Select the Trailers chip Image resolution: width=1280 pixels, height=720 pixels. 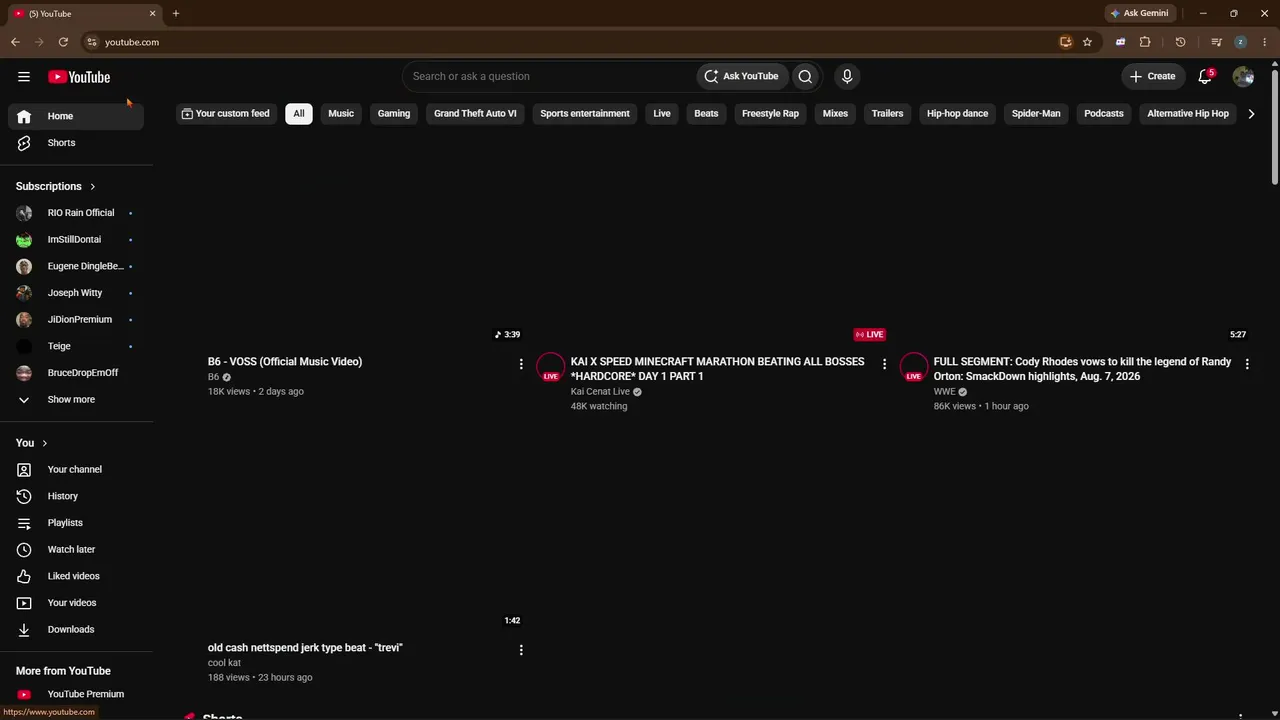[x=887, y=114]
